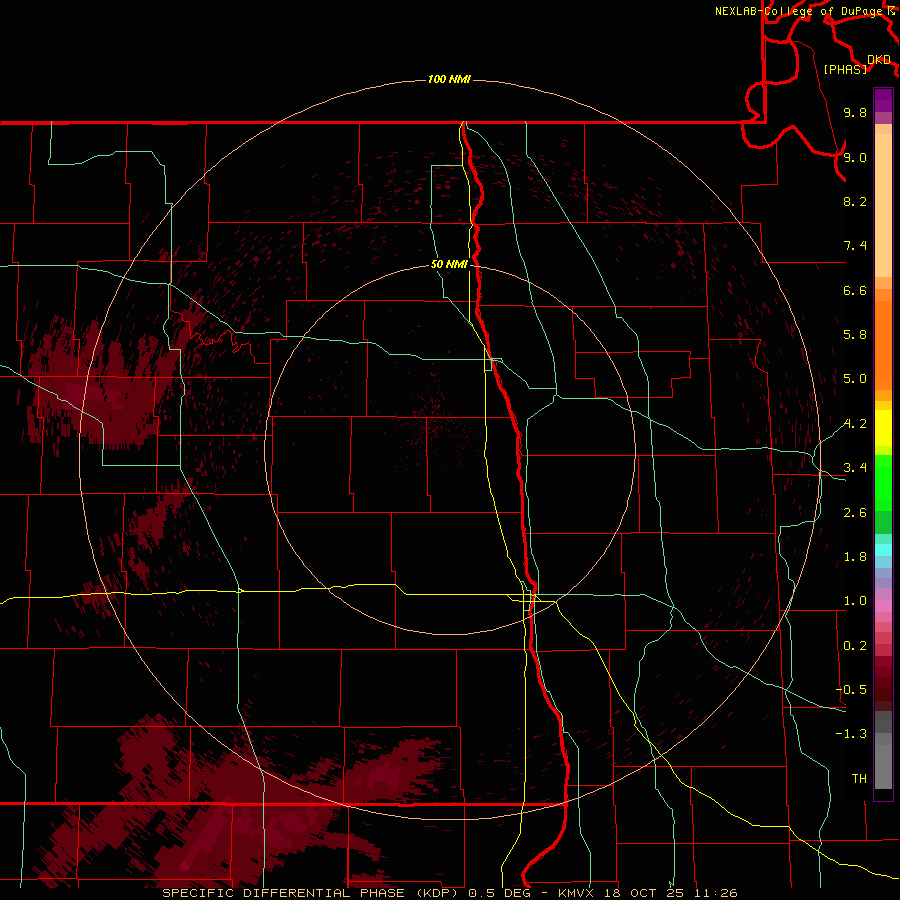Click the "NEXLAB-College of DuPage" header text
Viewport: 900px width, 900px height.
tap(800, 11)
